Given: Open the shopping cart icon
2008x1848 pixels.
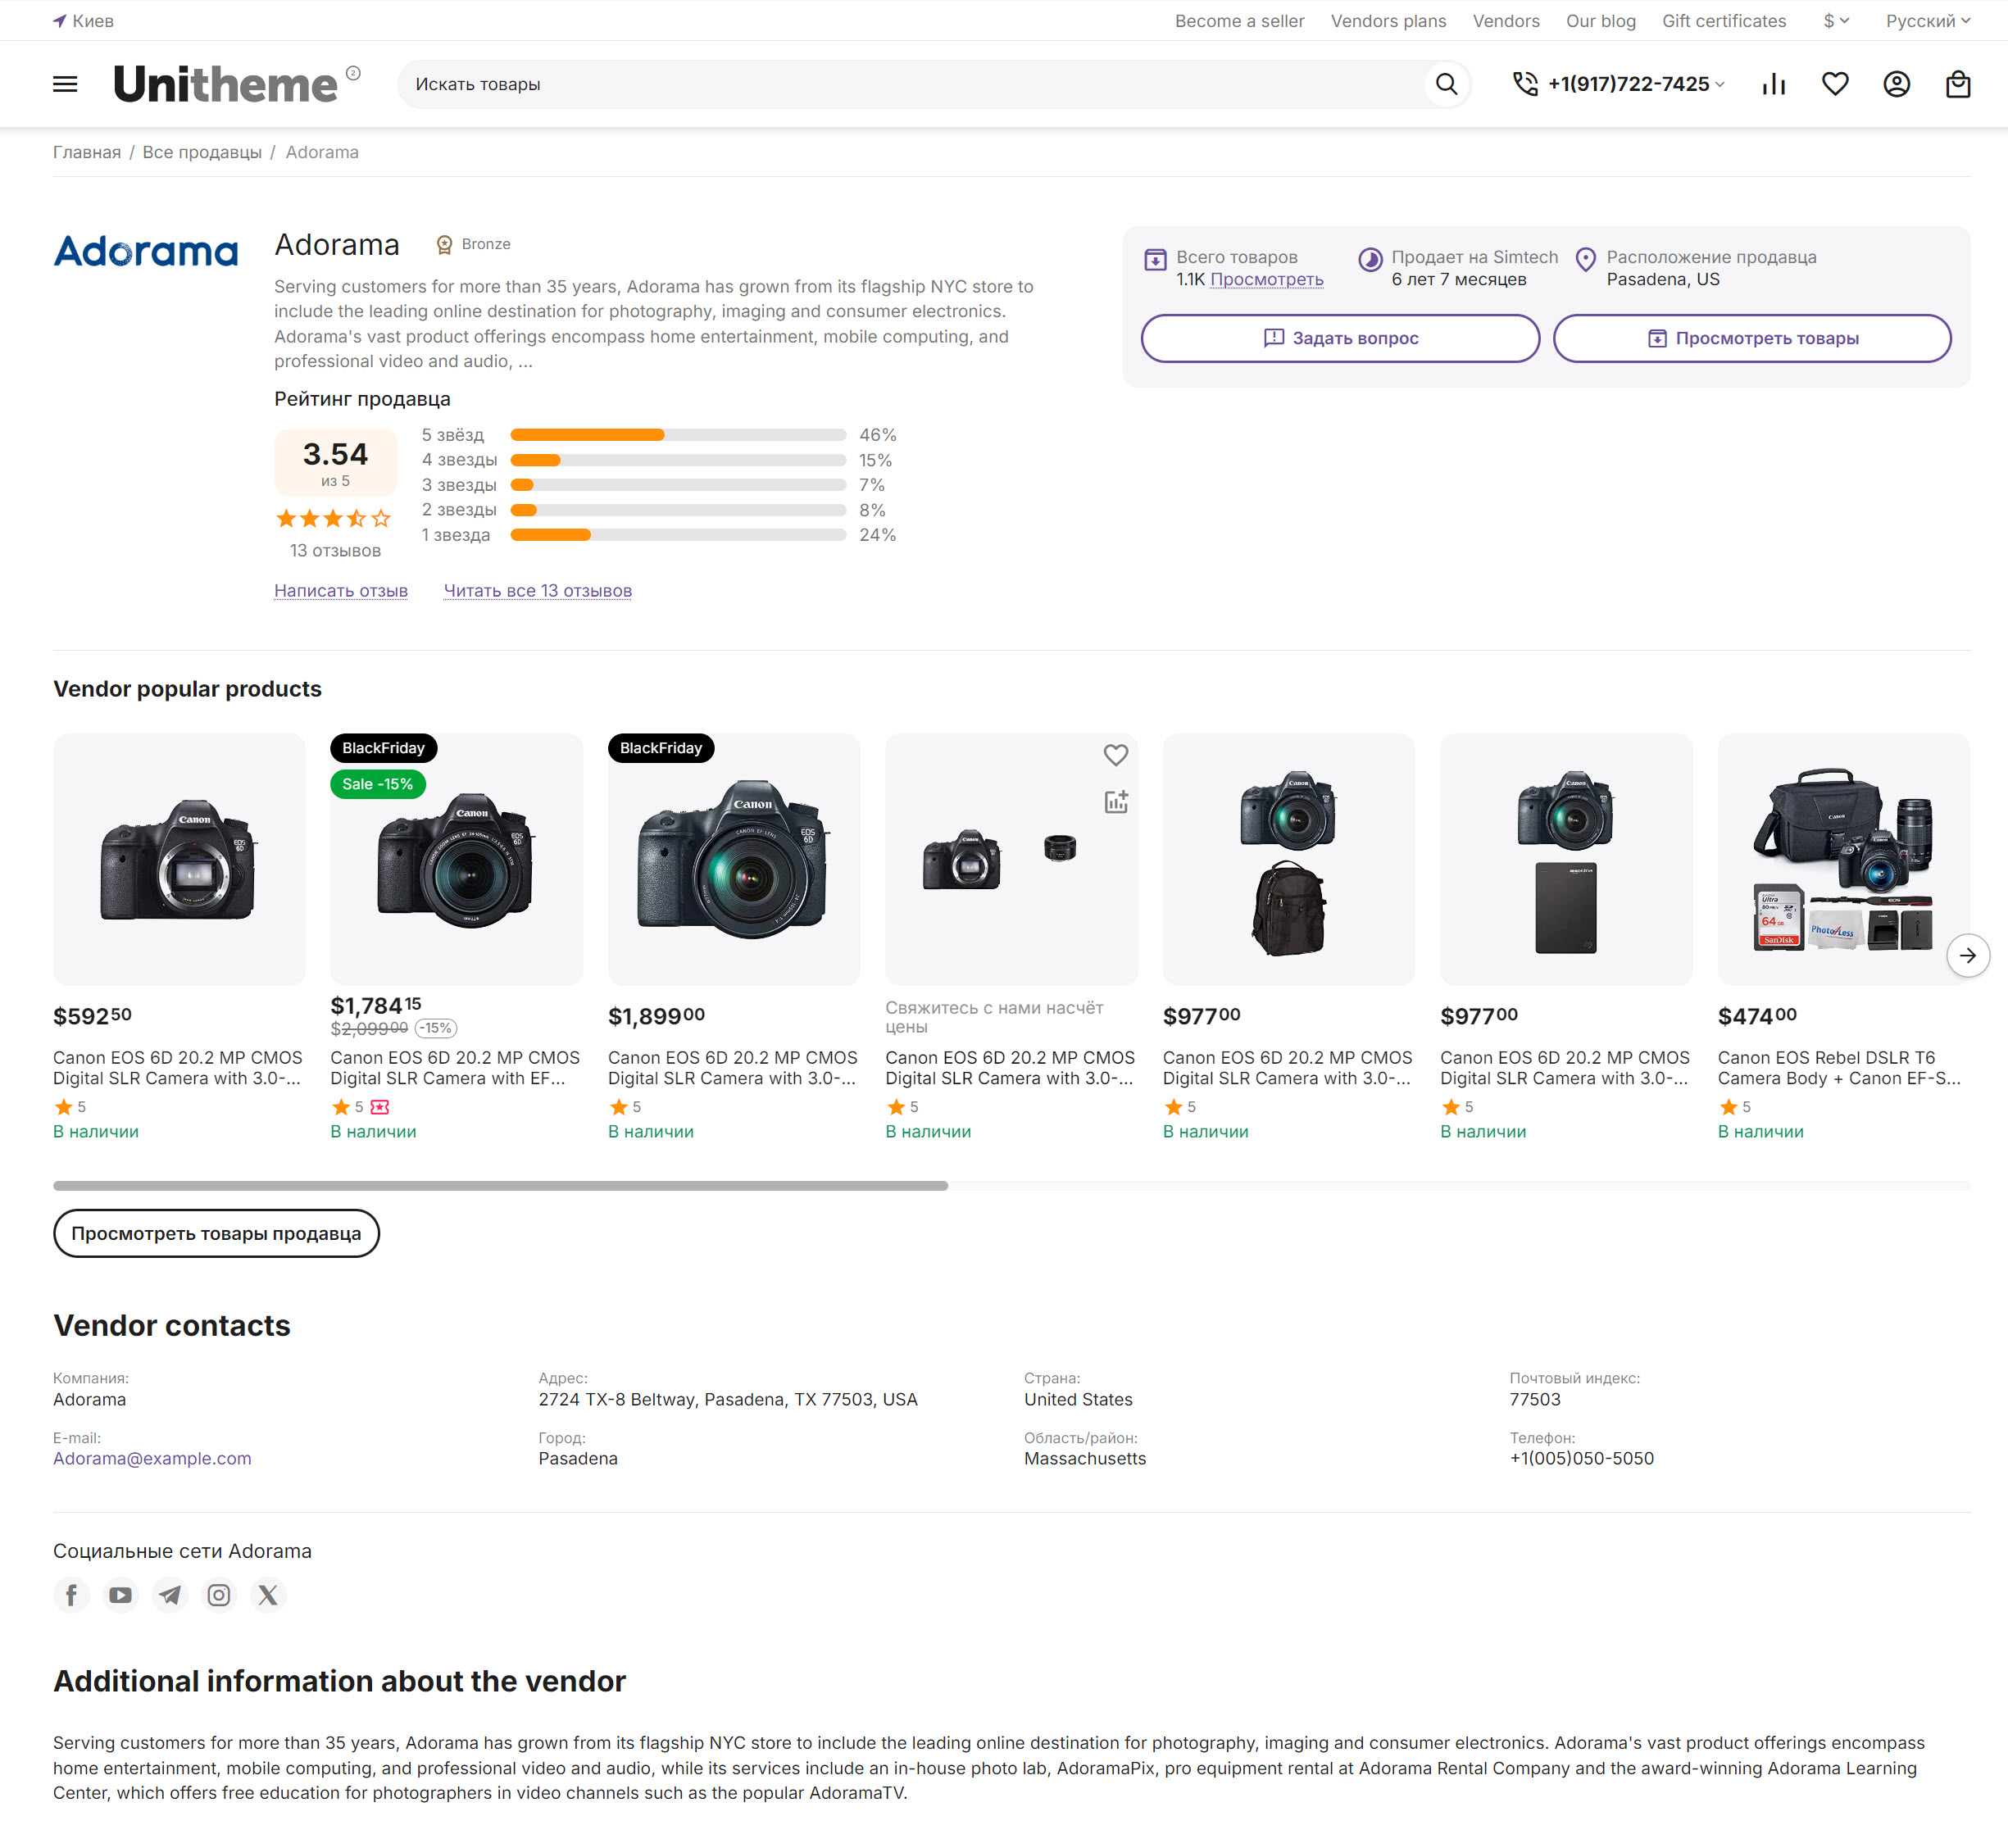Looking at the screenshot, I should tap(1957, 84).
